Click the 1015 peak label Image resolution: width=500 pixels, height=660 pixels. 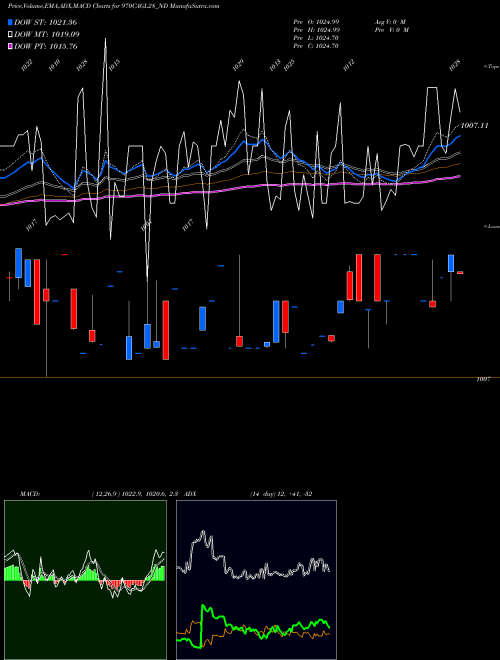(114, 65)
